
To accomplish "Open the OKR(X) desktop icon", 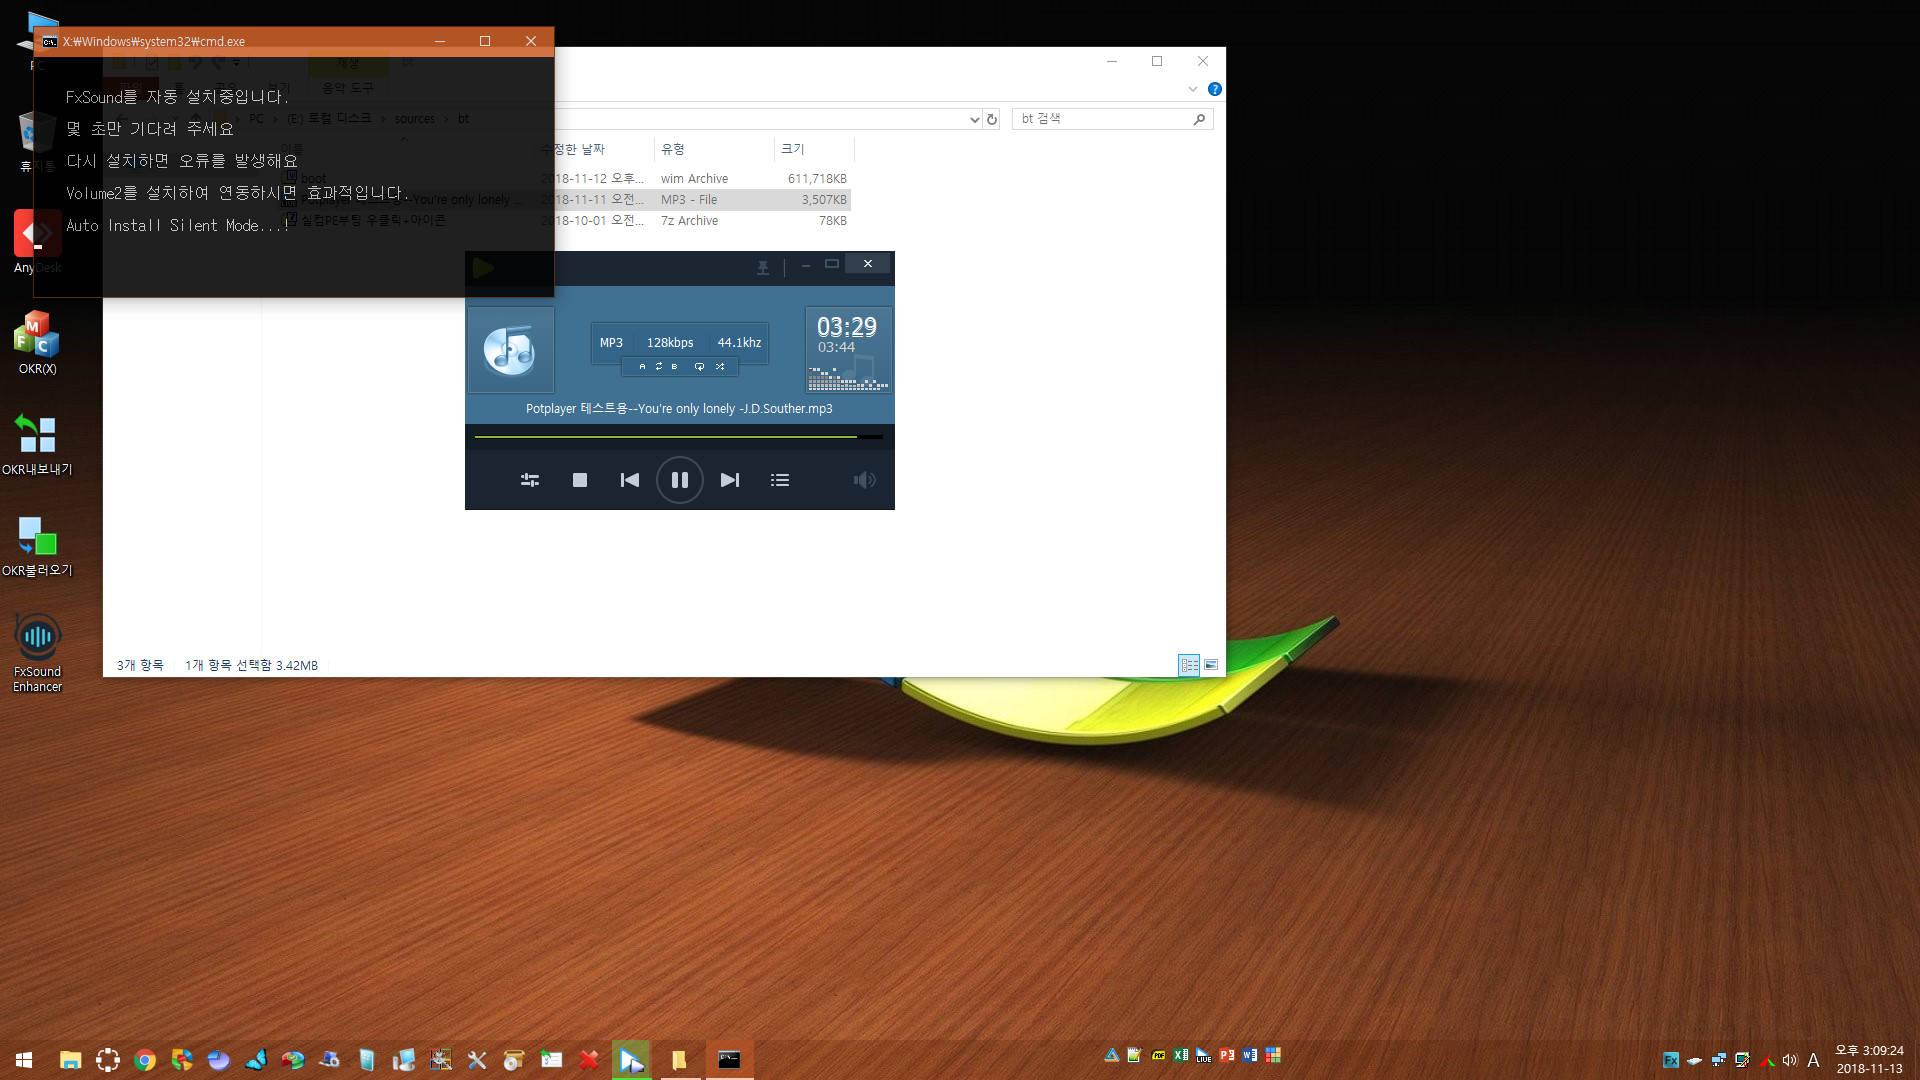I will 37,343.
